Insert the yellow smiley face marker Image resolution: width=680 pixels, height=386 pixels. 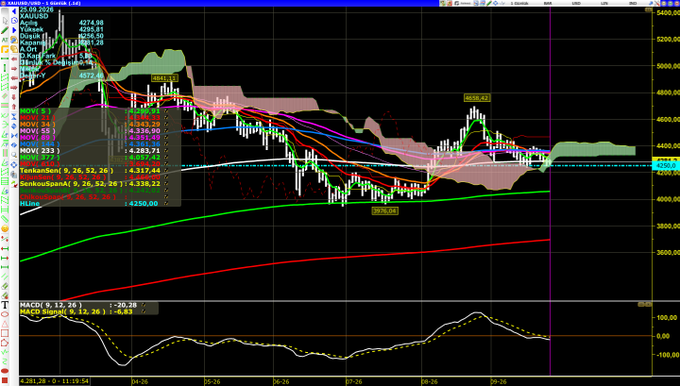click(x=5, y=229)
